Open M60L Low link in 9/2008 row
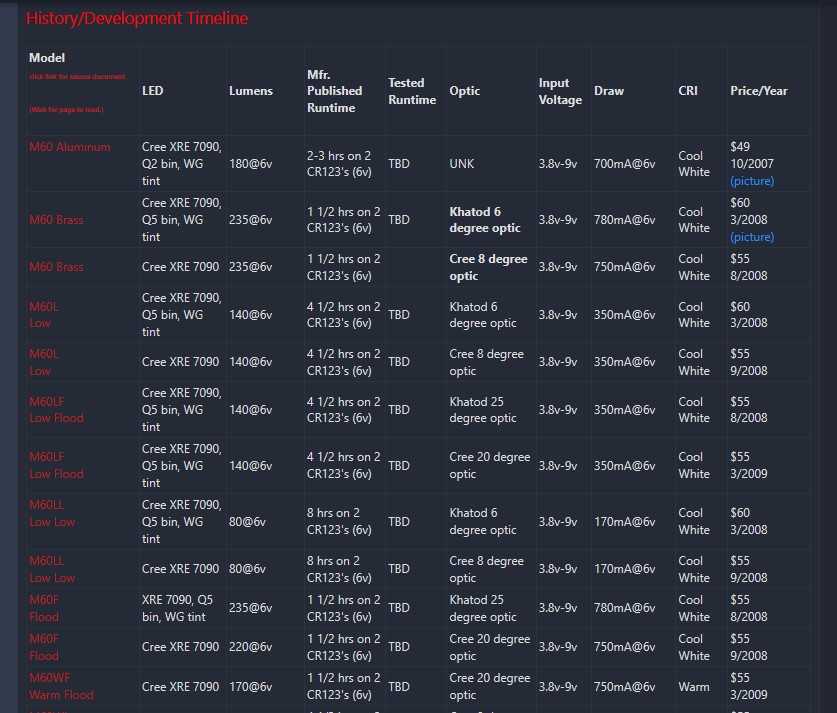 (44, 362)
